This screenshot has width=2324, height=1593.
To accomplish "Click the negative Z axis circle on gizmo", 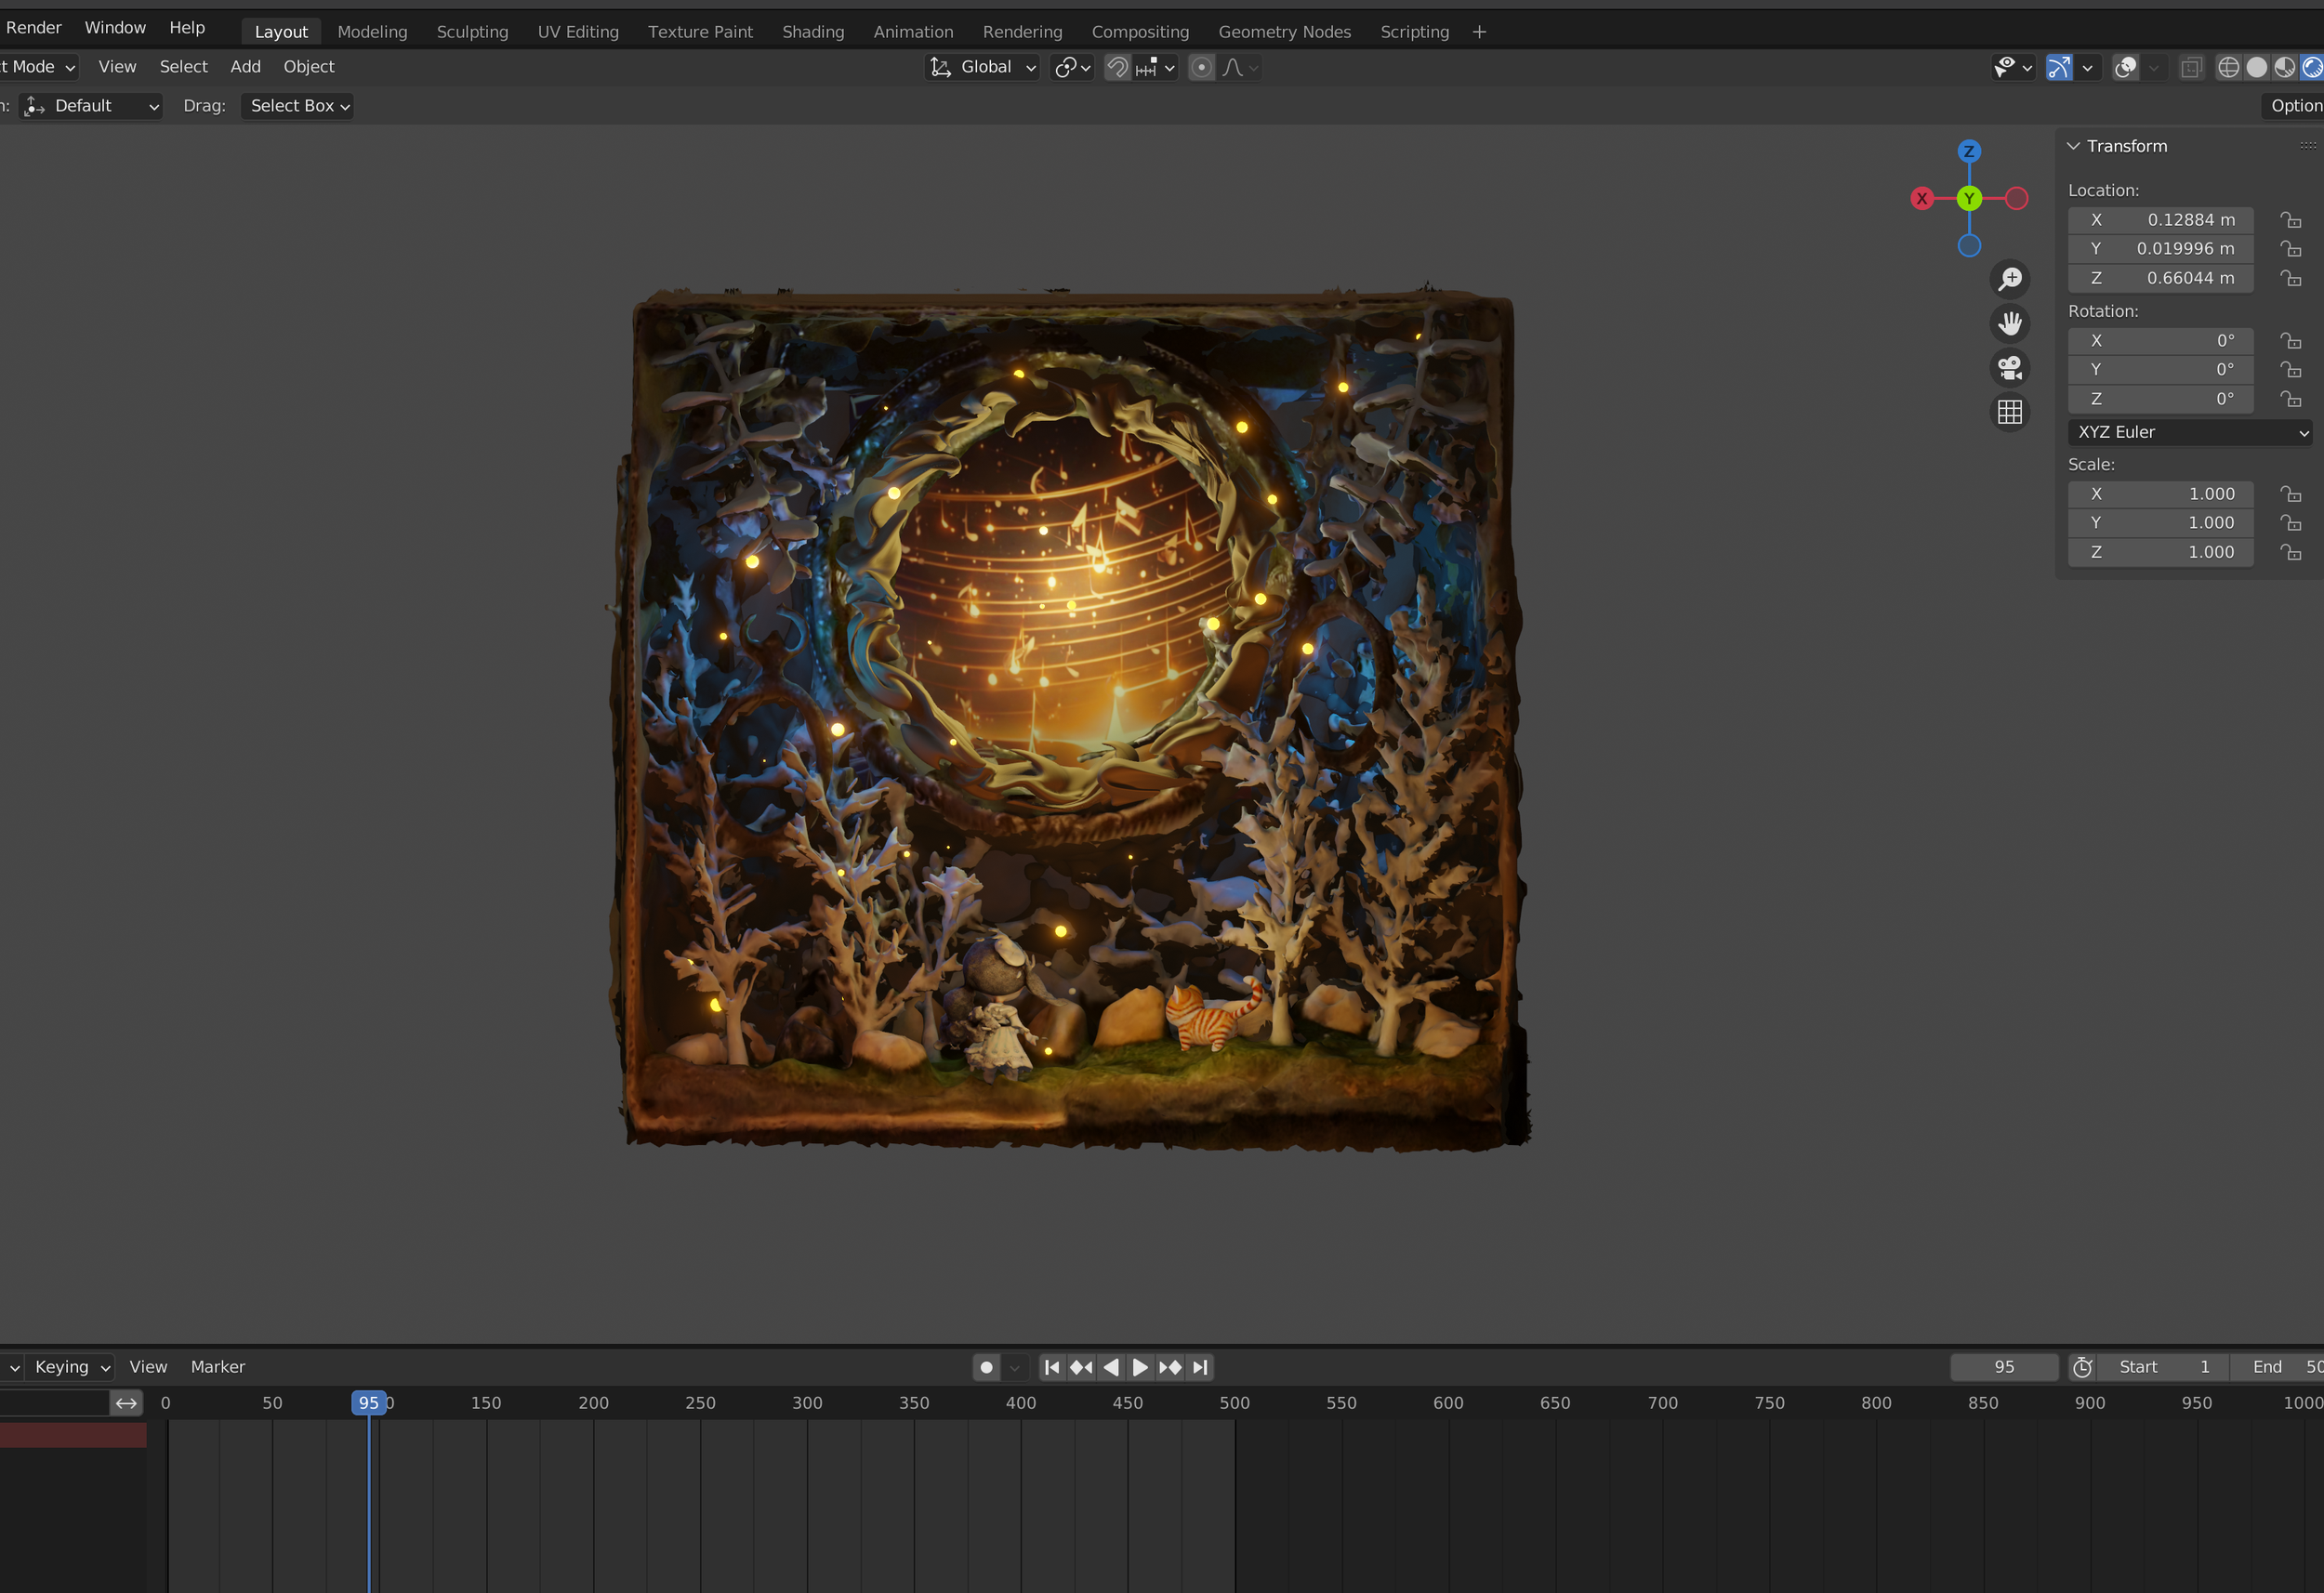I will (x=1969, y=245).
